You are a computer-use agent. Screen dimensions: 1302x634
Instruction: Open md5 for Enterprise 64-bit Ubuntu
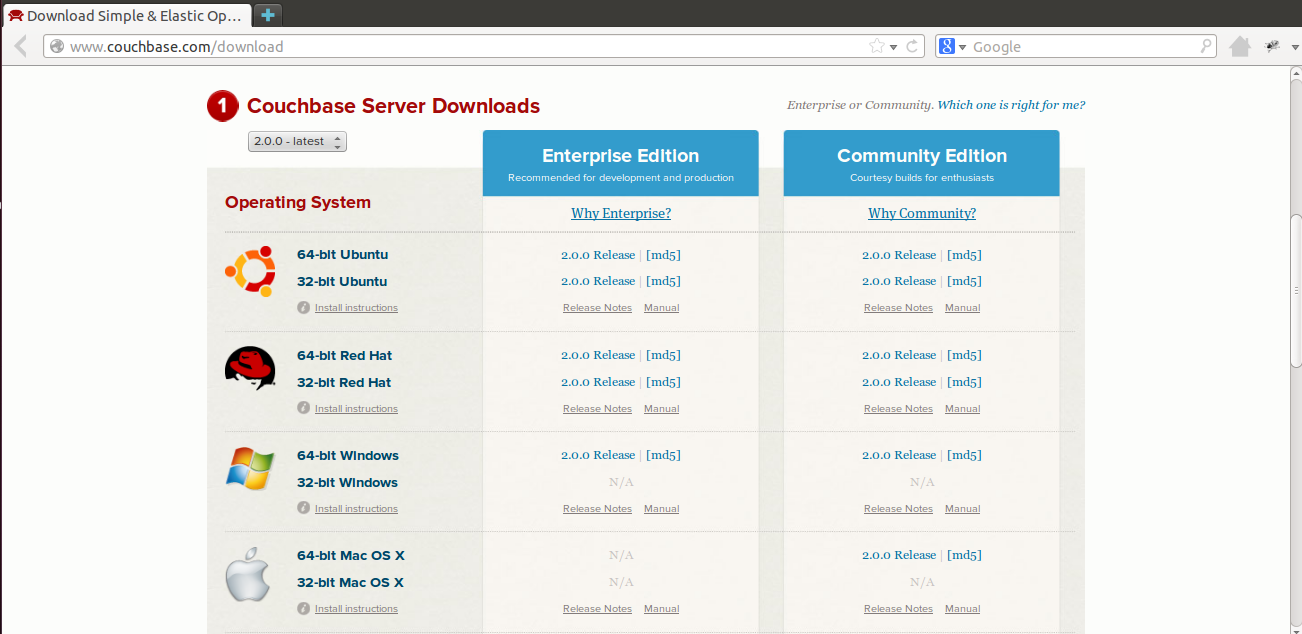pyautogui.click(x=663, y=255)
